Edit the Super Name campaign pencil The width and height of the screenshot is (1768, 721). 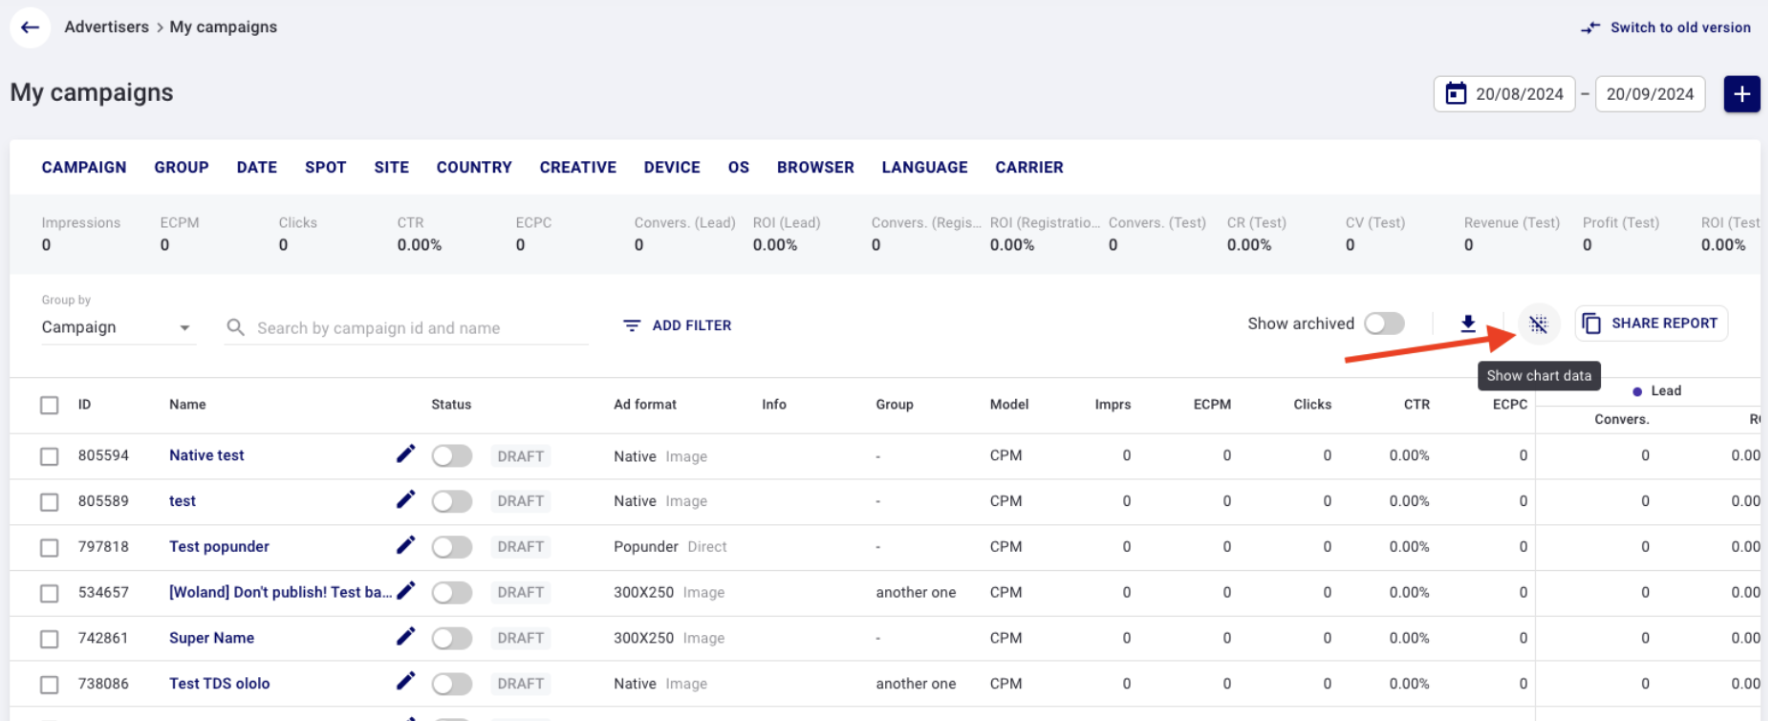point(405,637)
